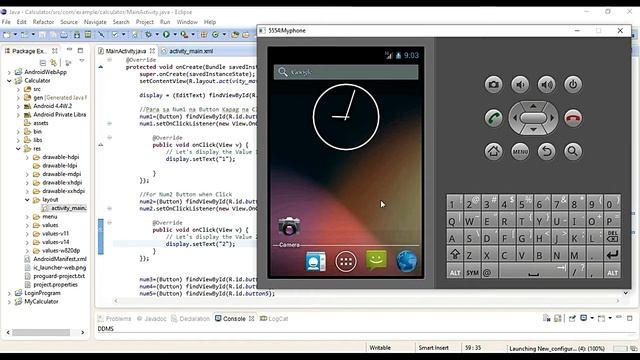Collapse the res folder
The height and width of the screenshot is (360, 640).
click(x=18, y=149)
